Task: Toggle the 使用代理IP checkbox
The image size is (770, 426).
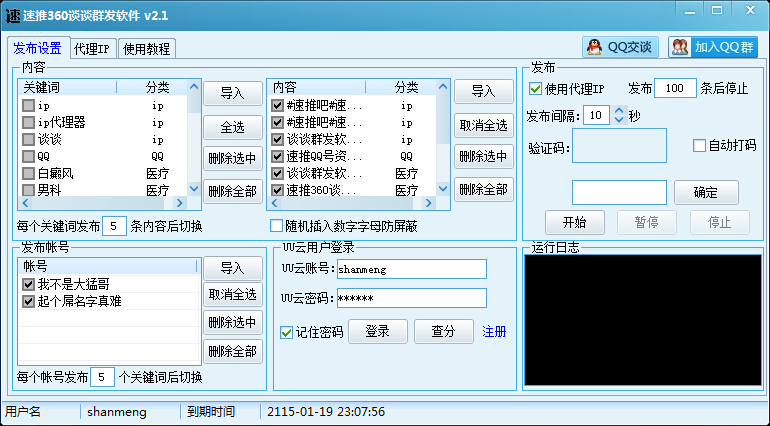Action: point(535,88)
